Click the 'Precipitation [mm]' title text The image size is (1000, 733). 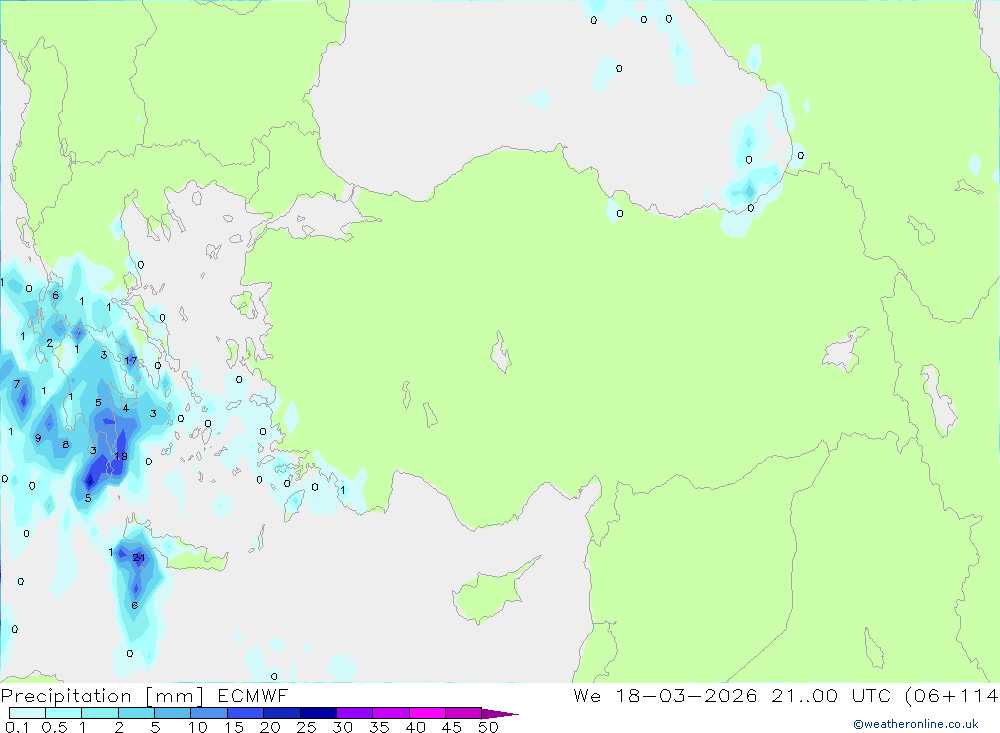pos(102,696)
